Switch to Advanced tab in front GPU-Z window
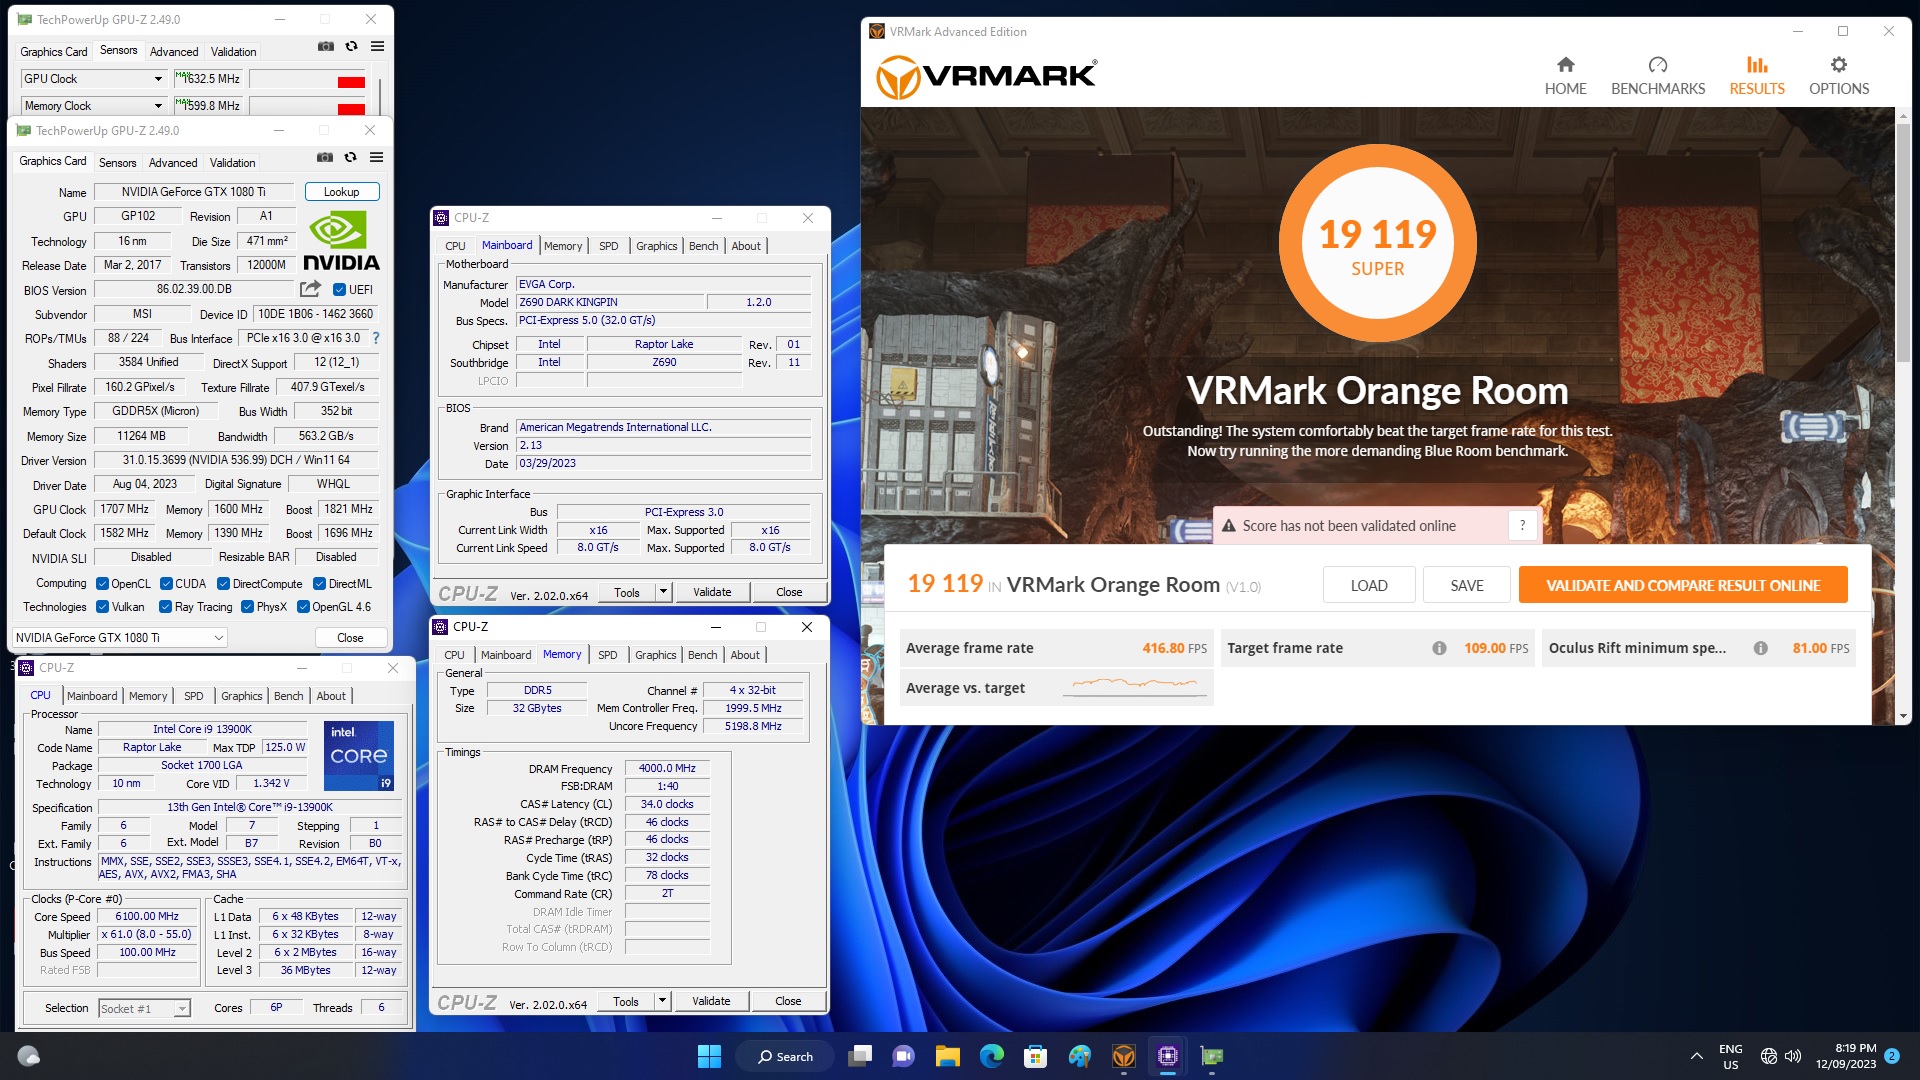Image resolution: width=1920 pixels, height=1080 pixels. pos(173,163)
